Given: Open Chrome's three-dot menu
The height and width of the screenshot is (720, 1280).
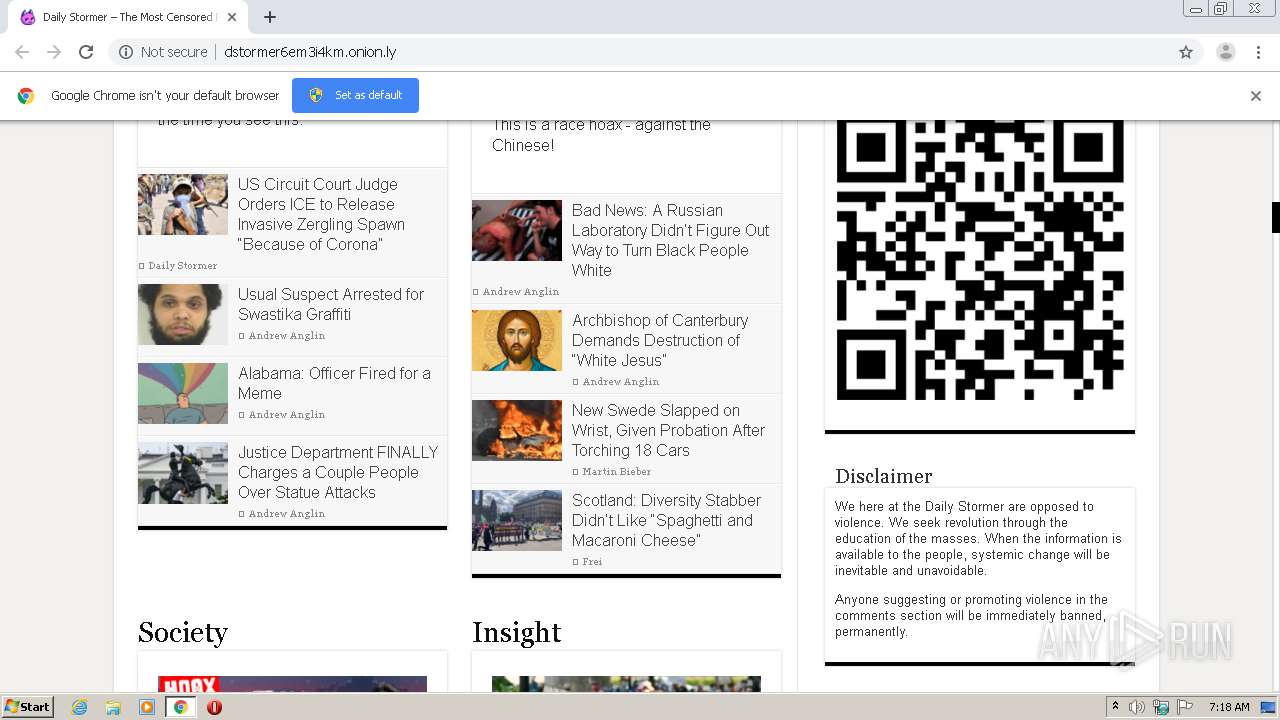Looking at the screenshot, I should click(1258, 52).
